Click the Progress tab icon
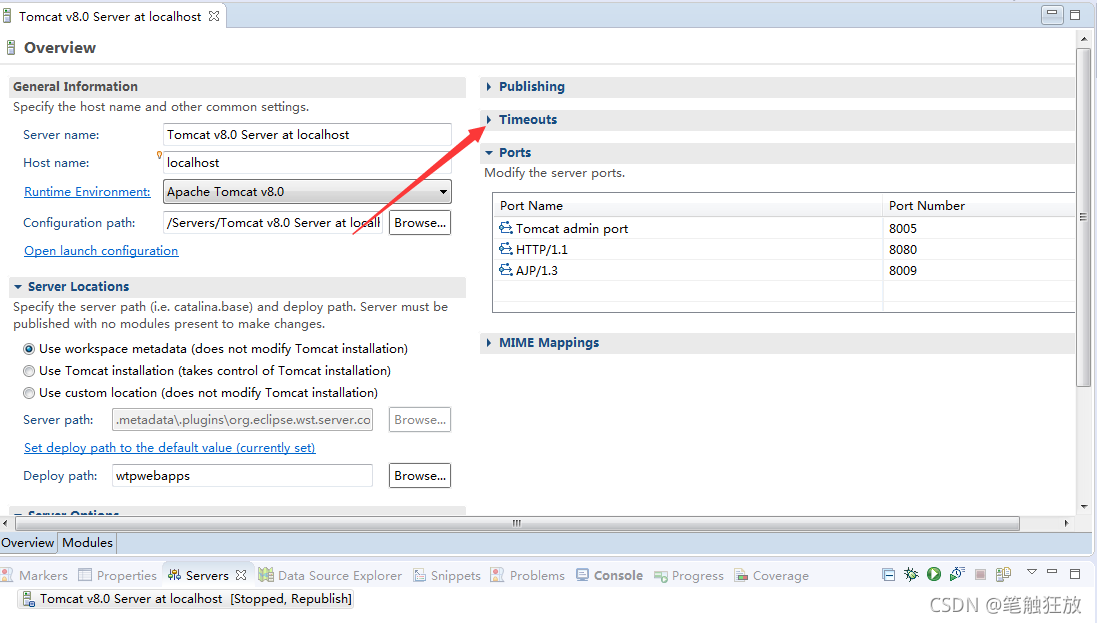This screenshot has width=1097, height=623. pyautogui.click(x=660, y=575)
